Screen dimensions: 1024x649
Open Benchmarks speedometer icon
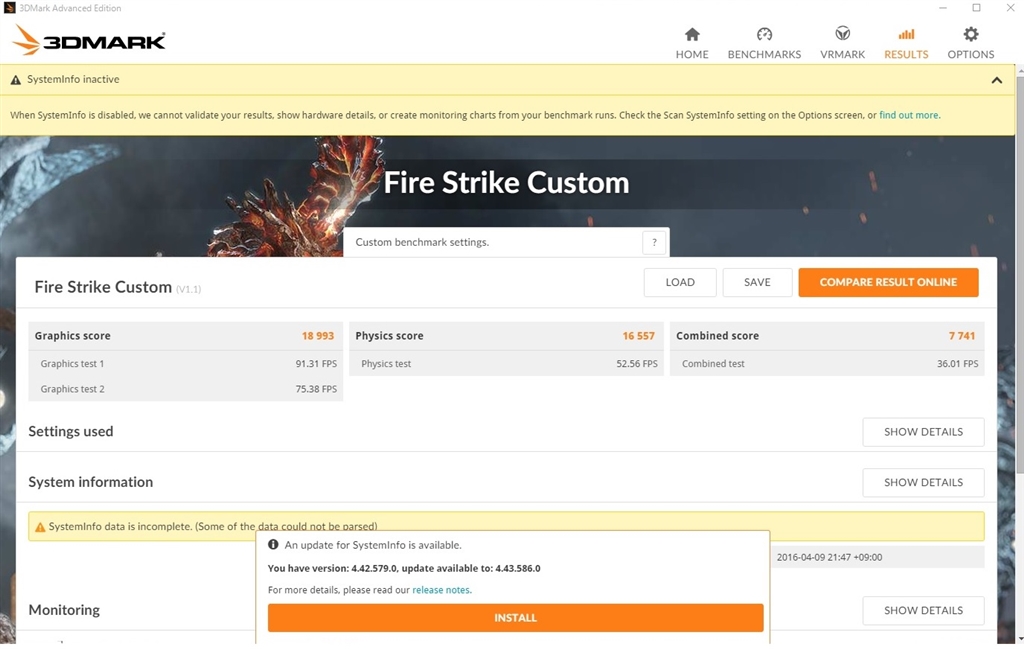(x=764, y=34)
